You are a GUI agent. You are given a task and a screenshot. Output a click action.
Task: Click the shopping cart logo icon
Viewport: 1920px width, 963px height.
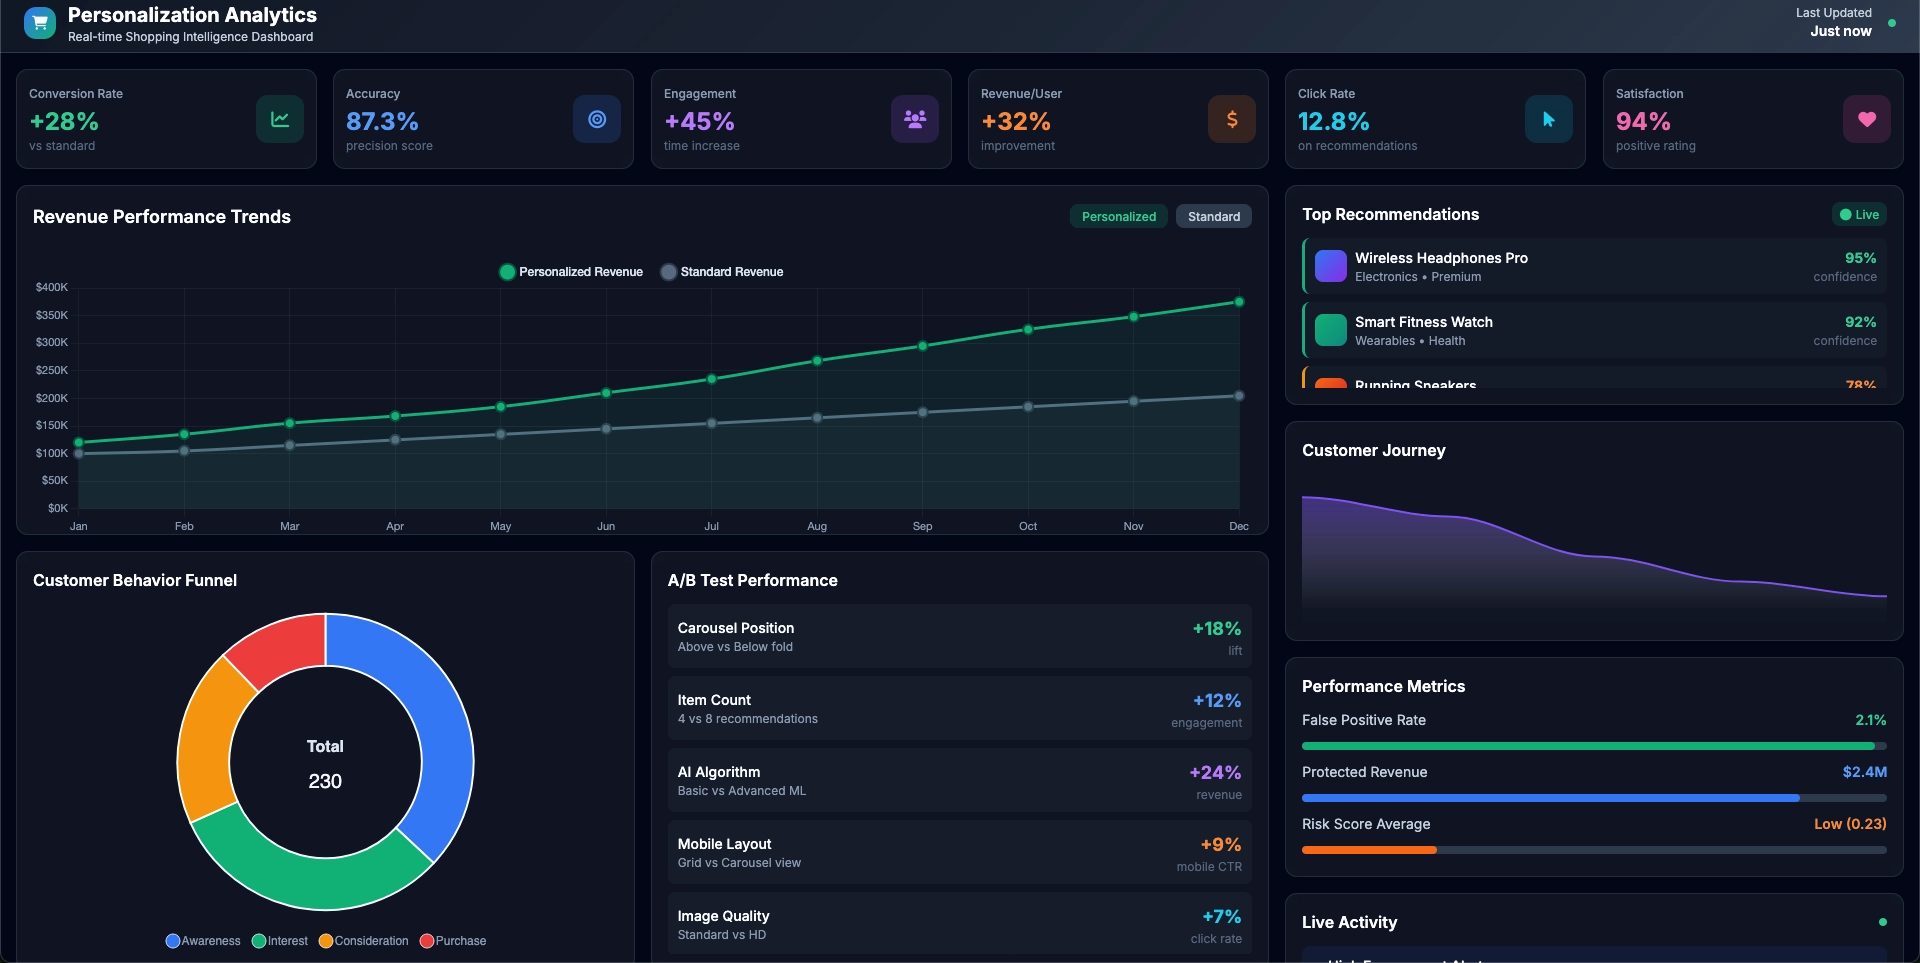point(40,22)
